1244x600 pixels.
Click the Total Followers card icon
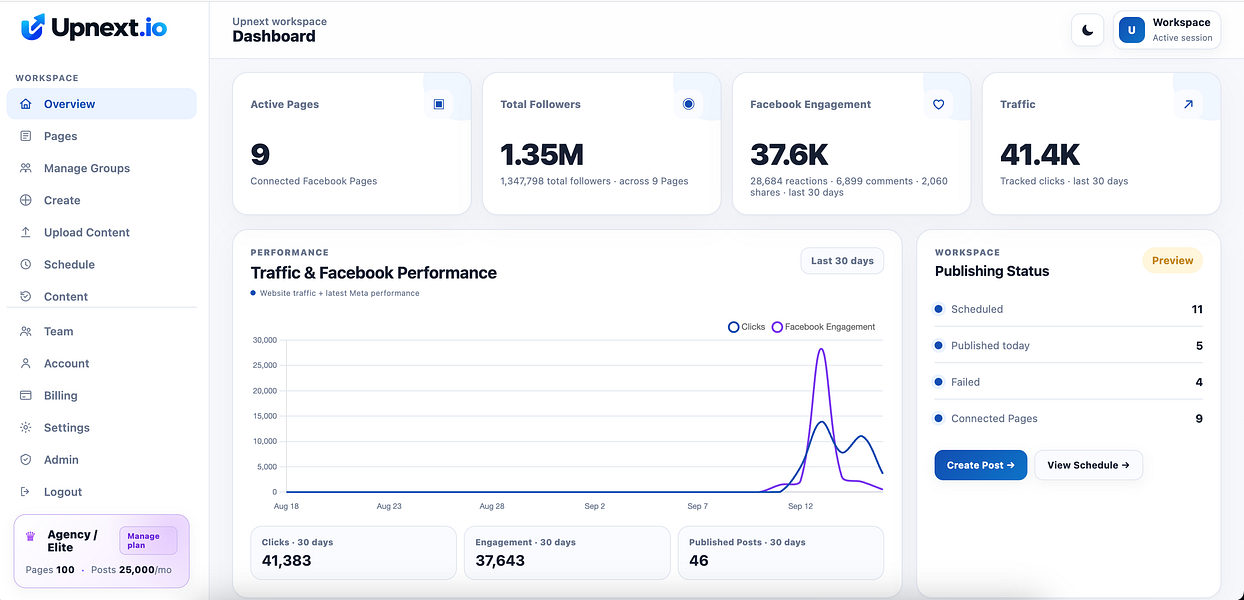pyautogui.click(x=688, y=104)
